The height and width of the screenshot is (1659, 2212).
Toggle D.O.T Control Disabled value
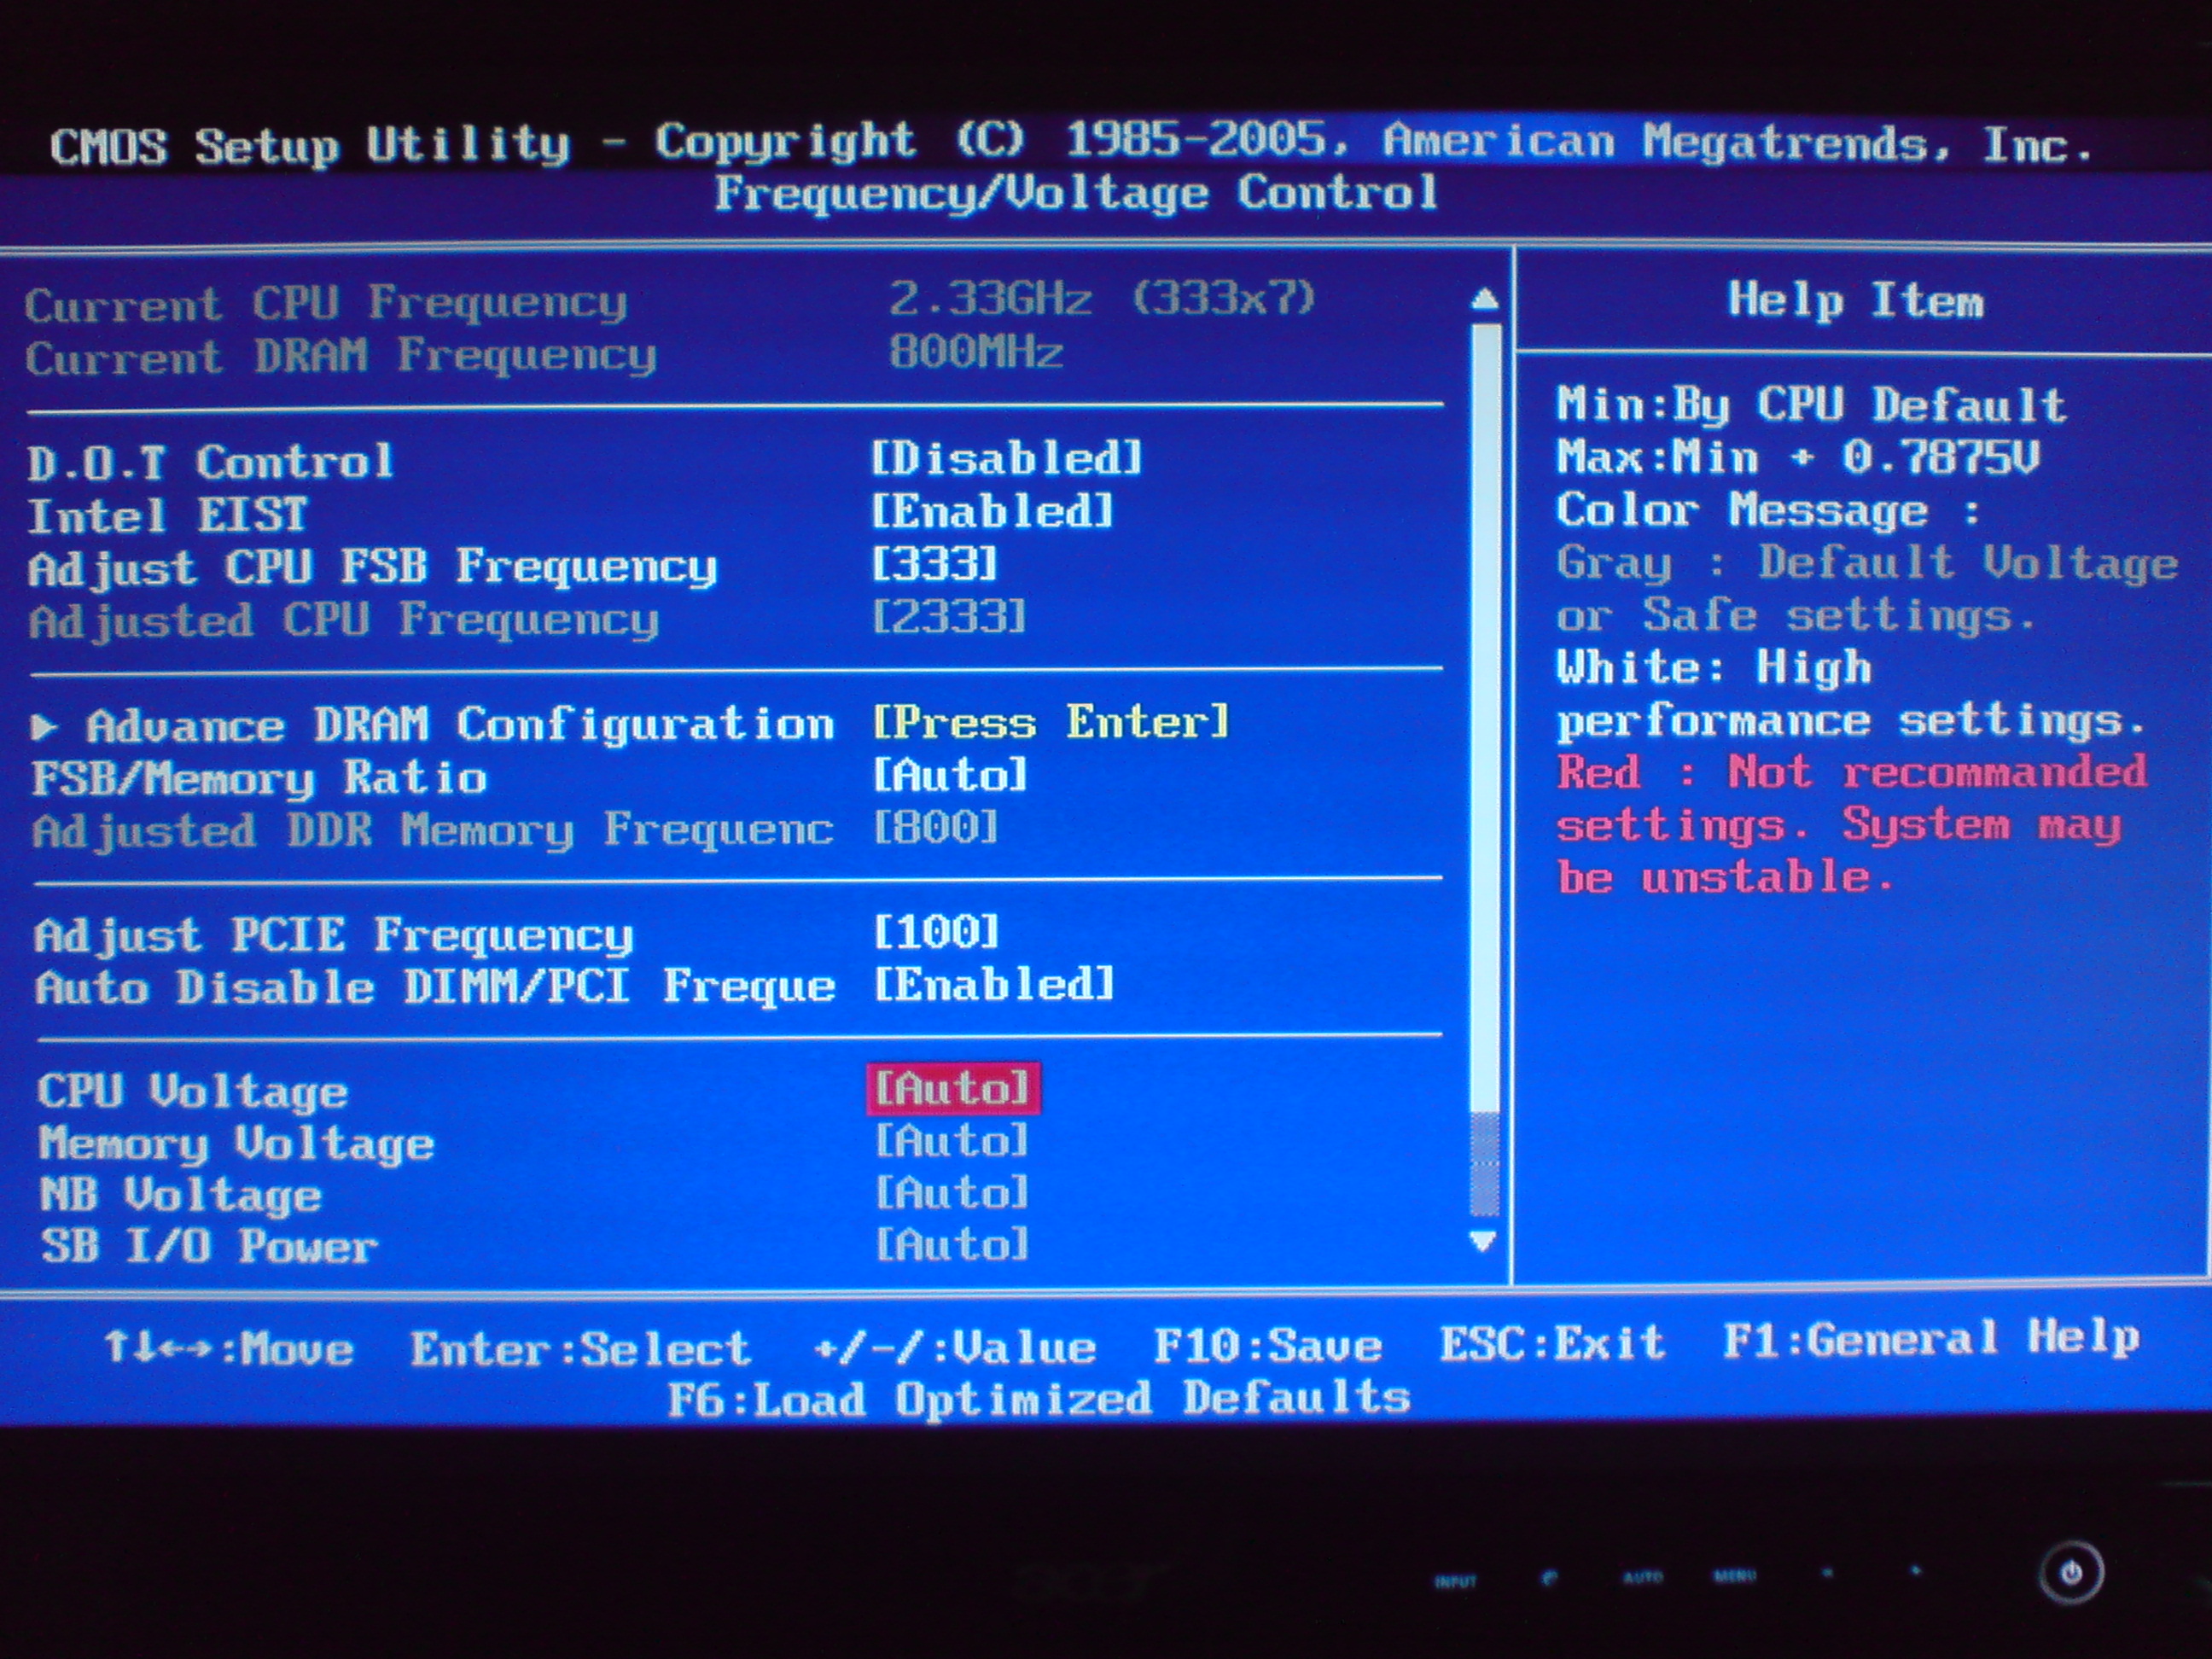[1005, 459]
